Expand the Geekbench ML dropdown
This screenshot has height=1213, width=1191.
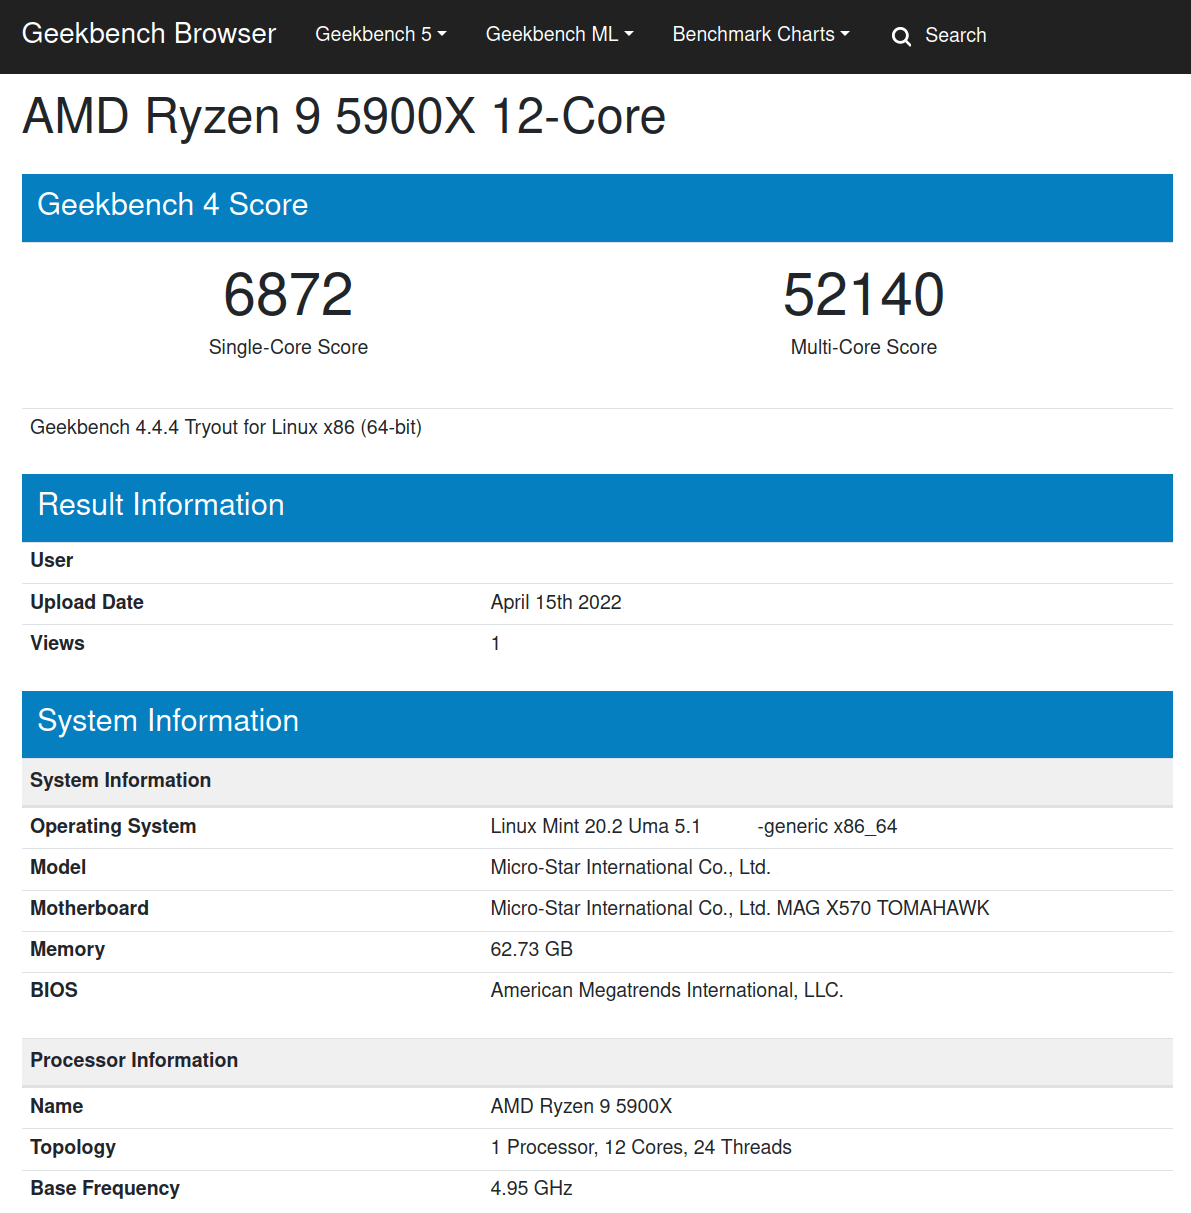pos(559,34)
